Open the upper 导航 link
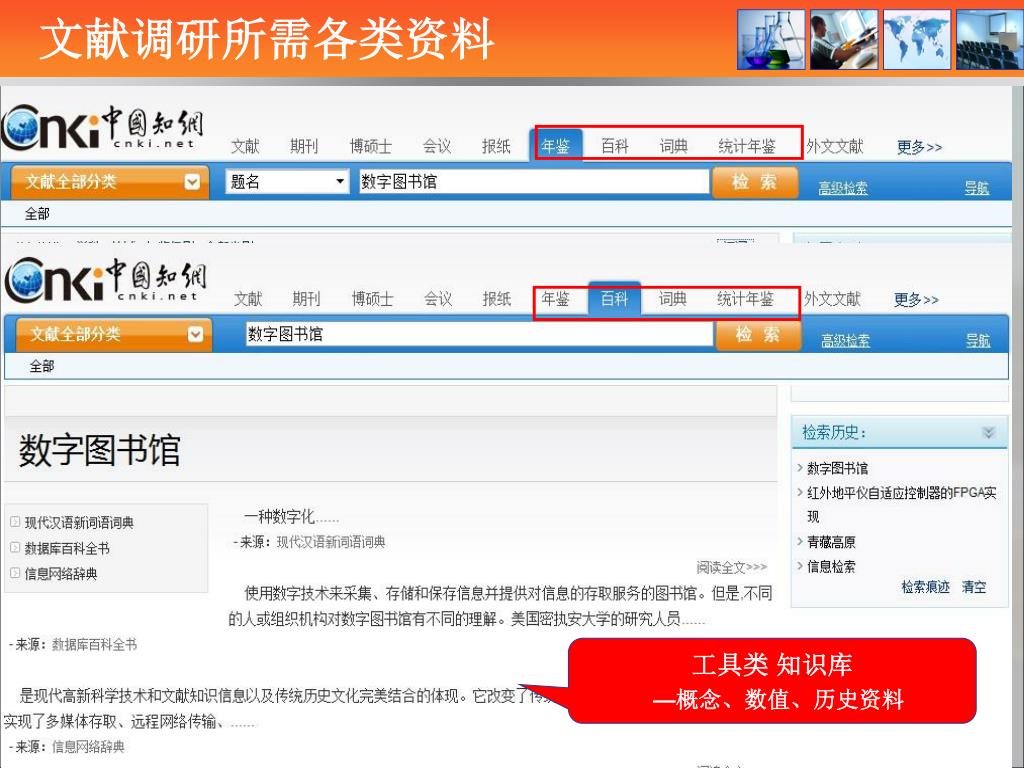 pyautogui.click(x=977, y=188)
